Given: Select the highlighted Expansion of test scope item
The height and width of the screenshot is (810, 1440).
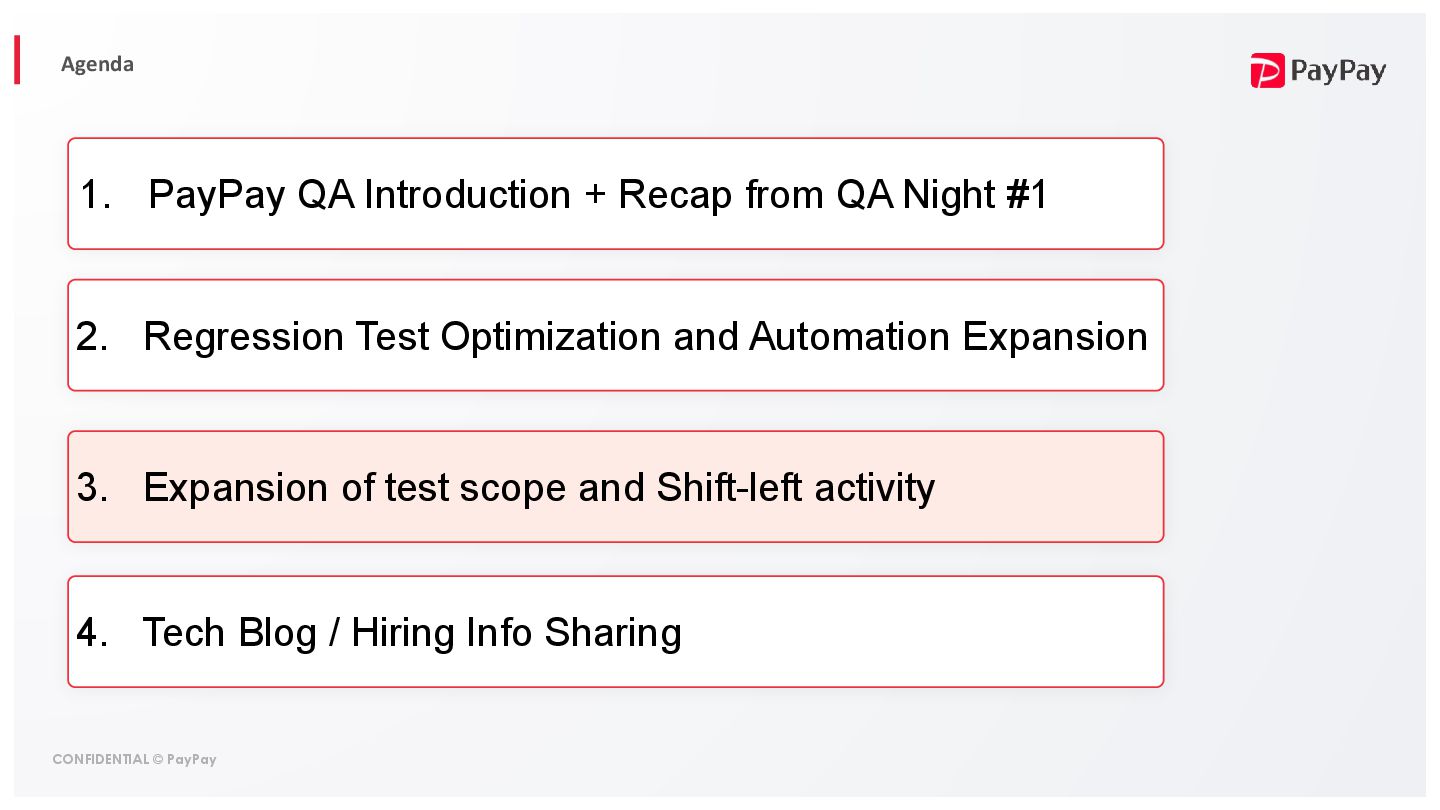Looking at the screenshot, I should pyautogui.click(x=615, y=487).
